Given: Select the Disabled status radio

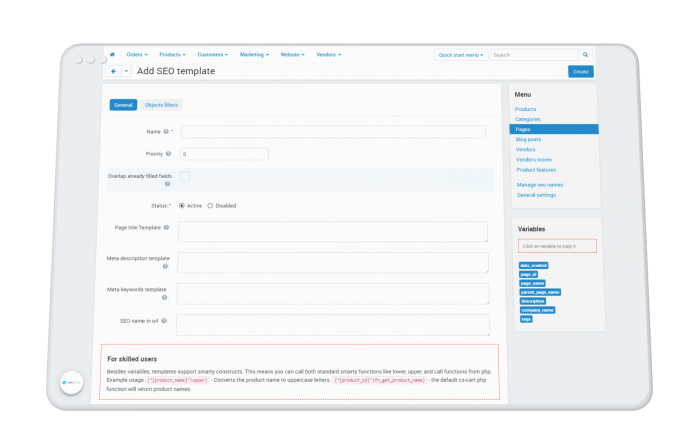Looking at the screenshot, I should (210, 206).
